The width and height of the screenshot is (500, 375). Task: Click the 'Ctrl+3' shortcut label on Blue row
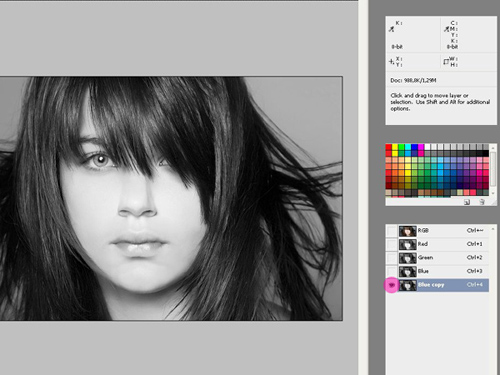click(474, 271)
